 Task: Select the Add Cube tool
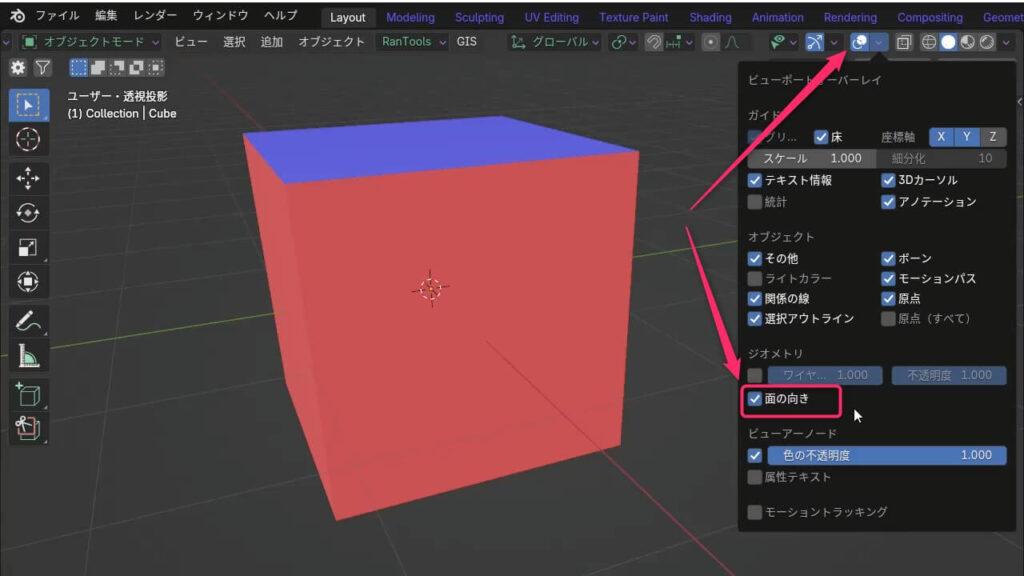[28, 394]
